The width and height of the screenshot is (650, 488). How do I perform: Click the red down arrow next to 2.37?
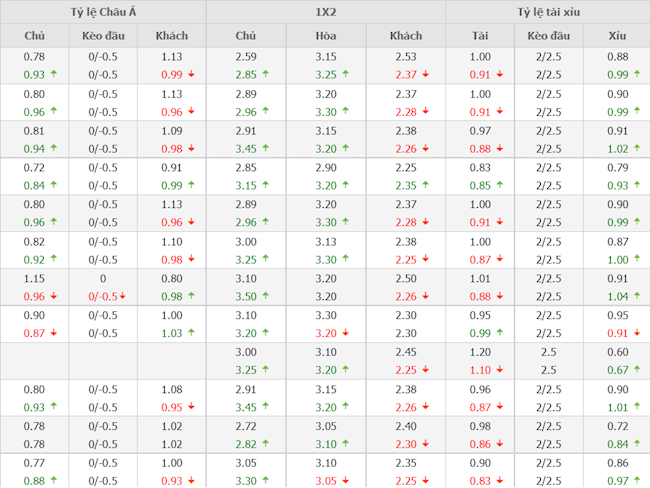427,74
